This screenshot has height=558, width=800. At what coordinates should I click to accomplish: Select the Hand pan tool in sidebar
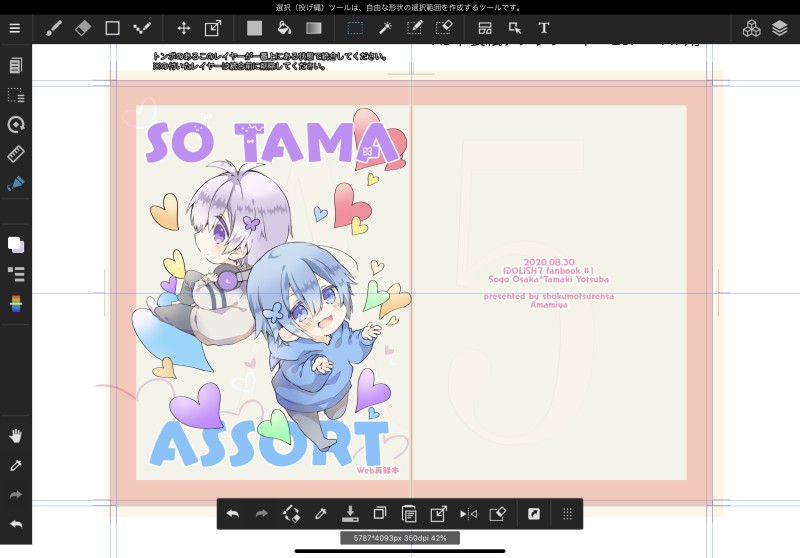coord(16,436)
